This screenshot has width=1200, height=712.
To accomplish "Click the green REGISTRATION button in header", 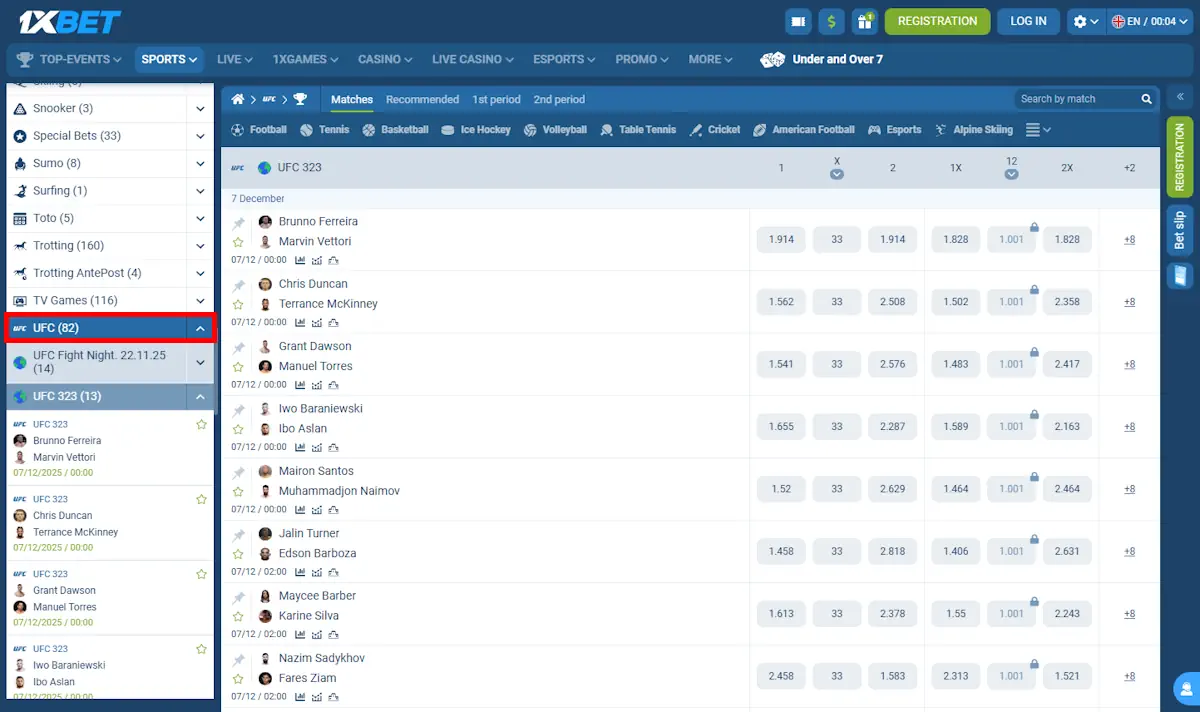I will [x=937, y=21].
